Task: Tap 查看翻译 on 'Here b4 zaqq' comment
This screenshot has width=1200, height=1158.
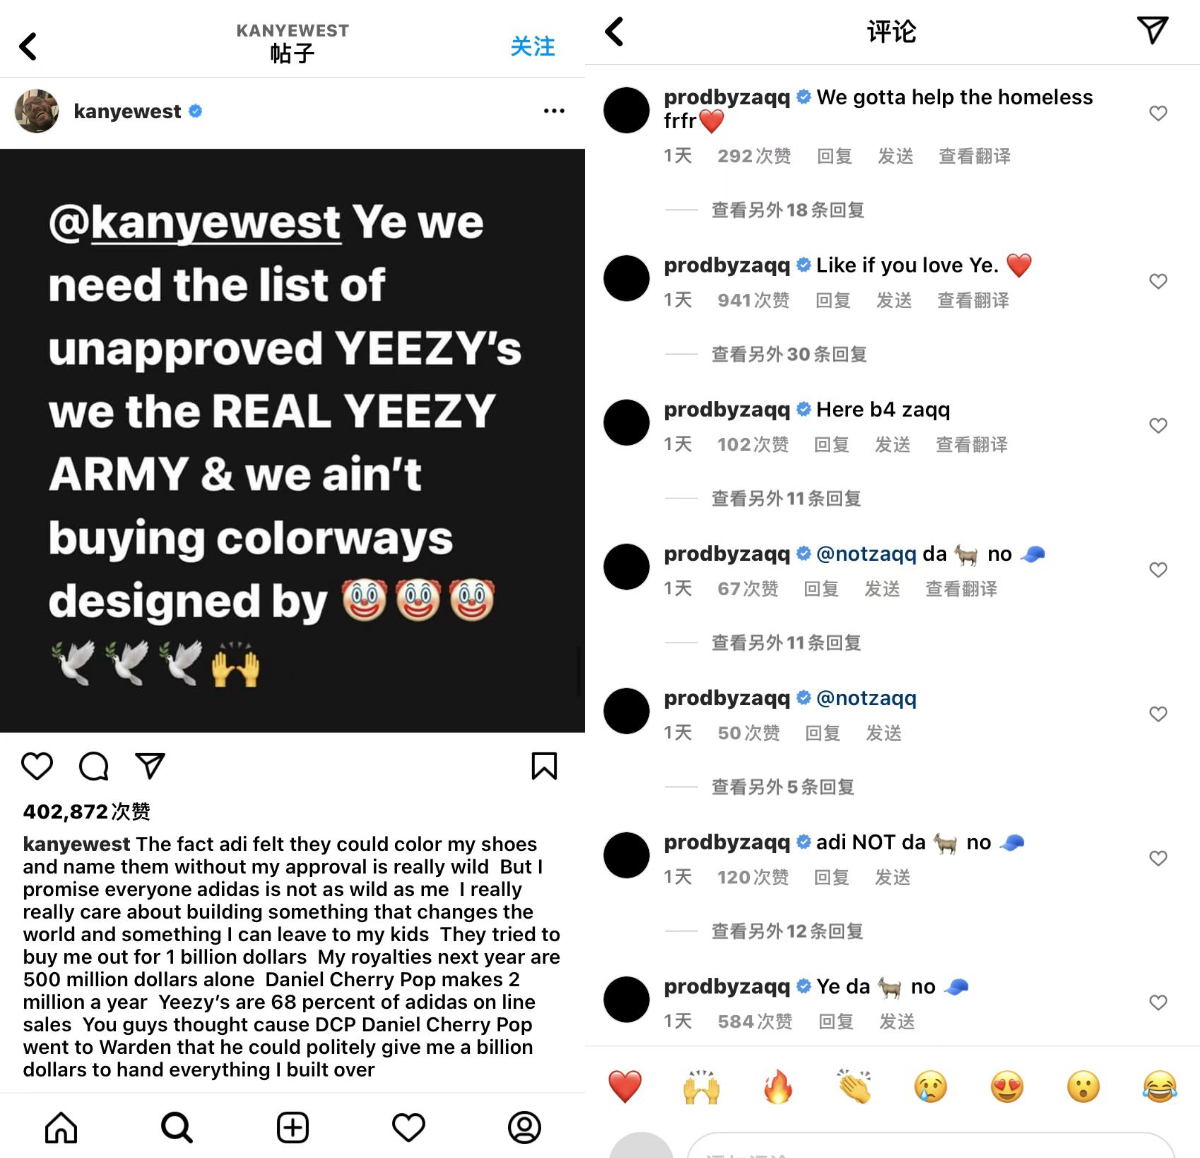Action: coord(971,444)
